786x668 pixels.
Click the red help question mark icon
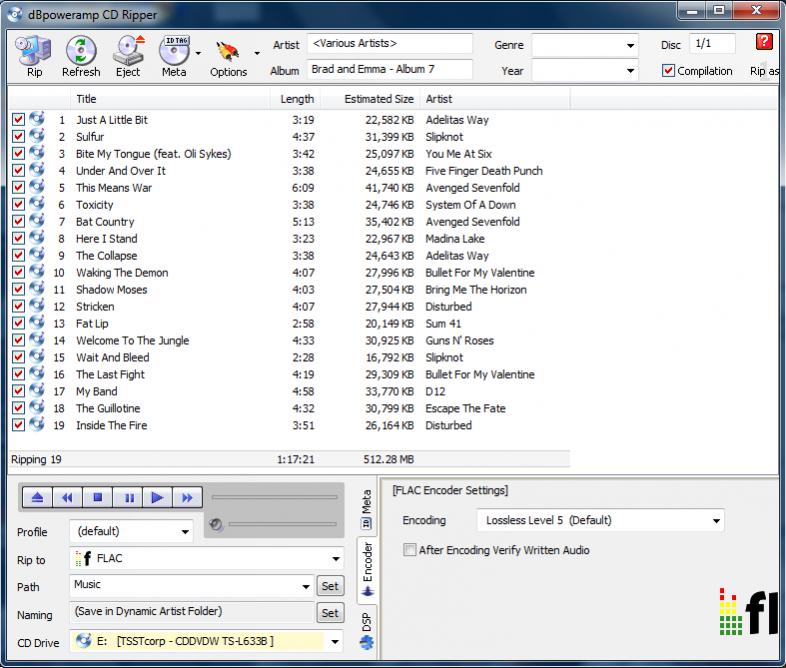click(764, 42)
